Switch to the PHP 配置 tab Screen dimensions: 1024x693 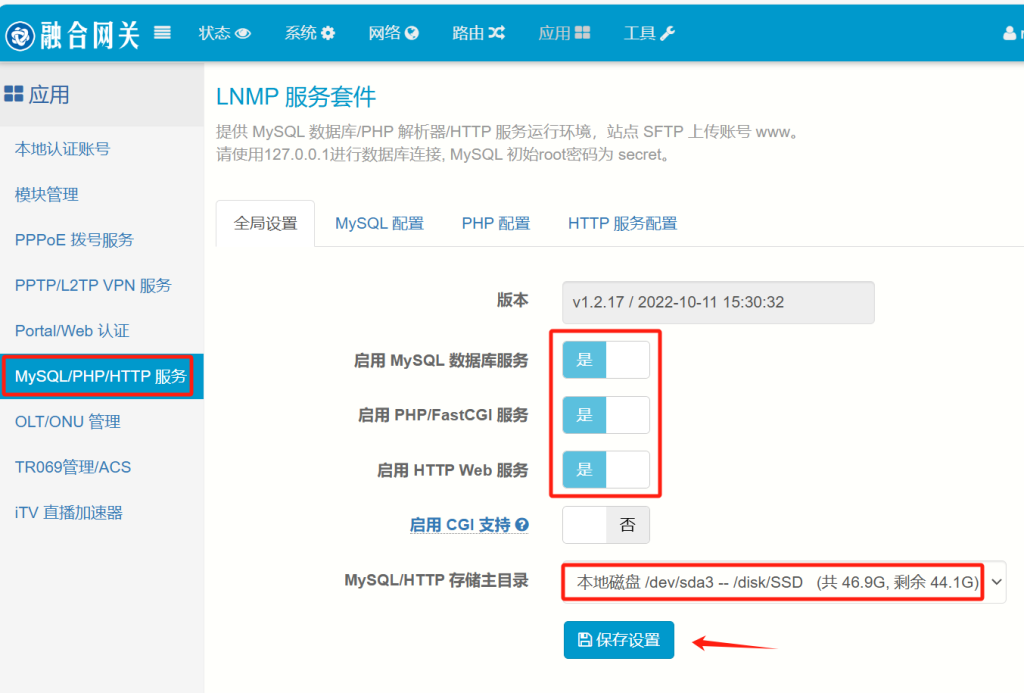[496, 223]
